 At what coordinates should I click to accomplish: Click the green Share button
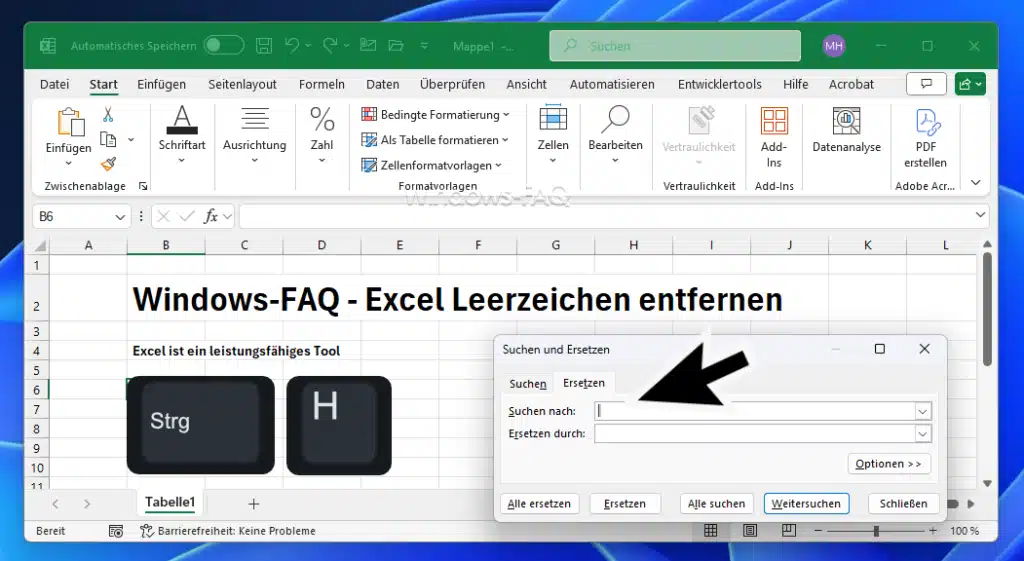click(x=970, y=84)
